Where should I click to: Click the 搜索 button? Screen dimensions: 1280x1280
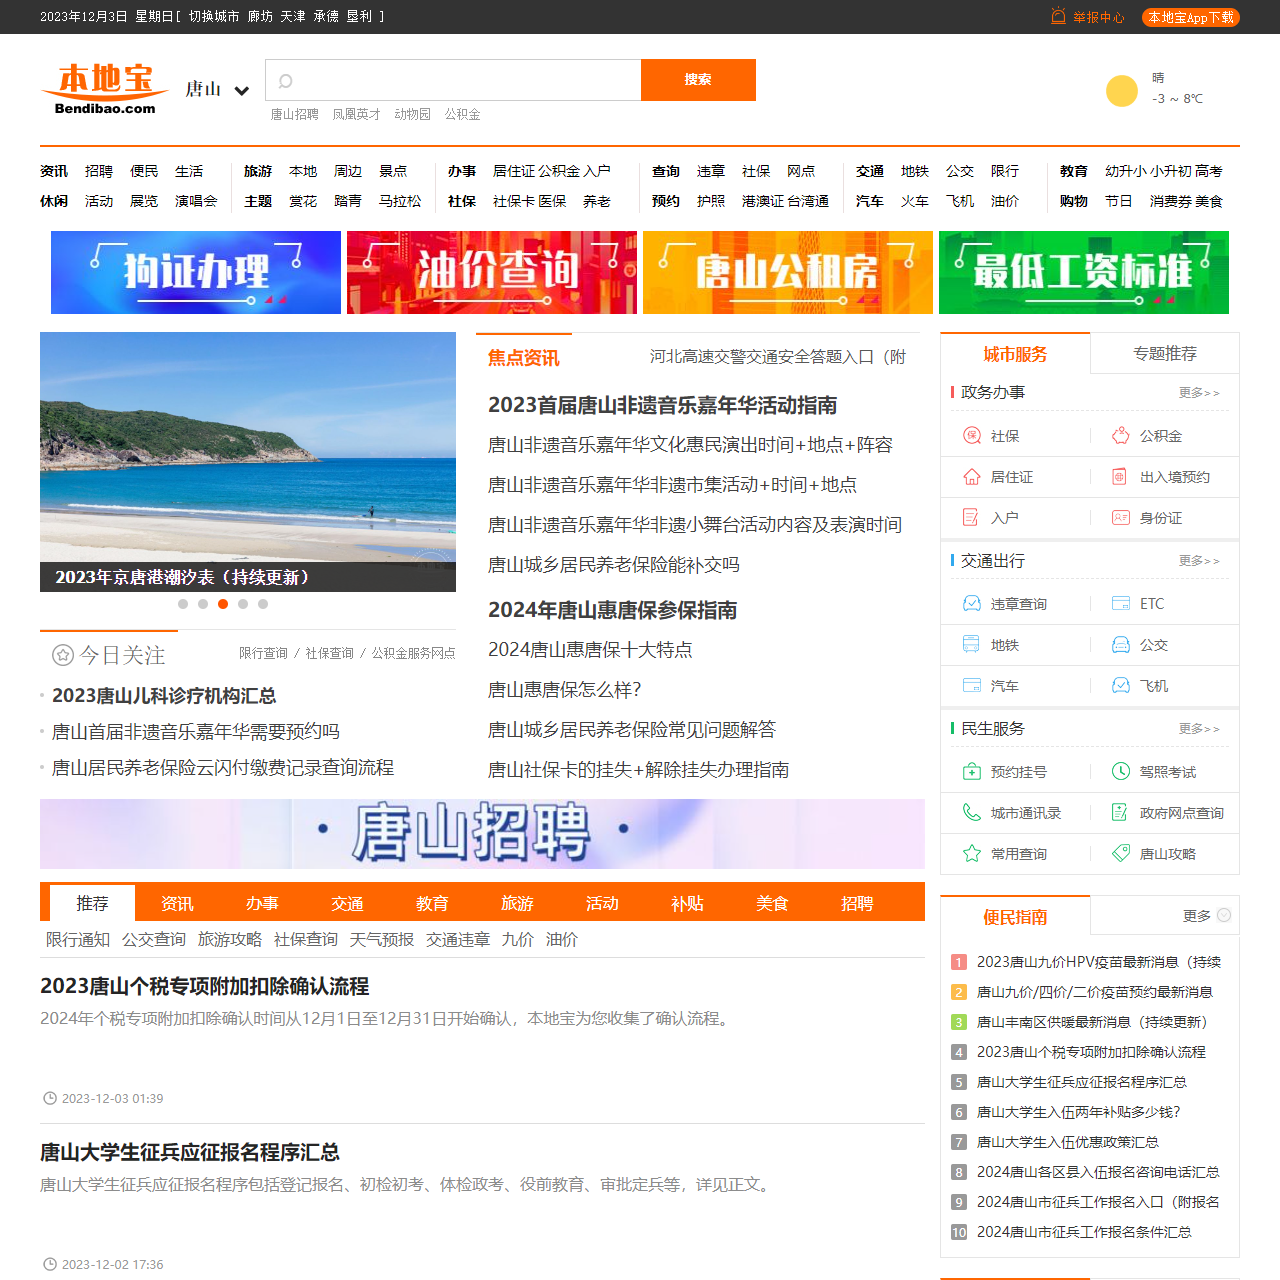(698, 79)
